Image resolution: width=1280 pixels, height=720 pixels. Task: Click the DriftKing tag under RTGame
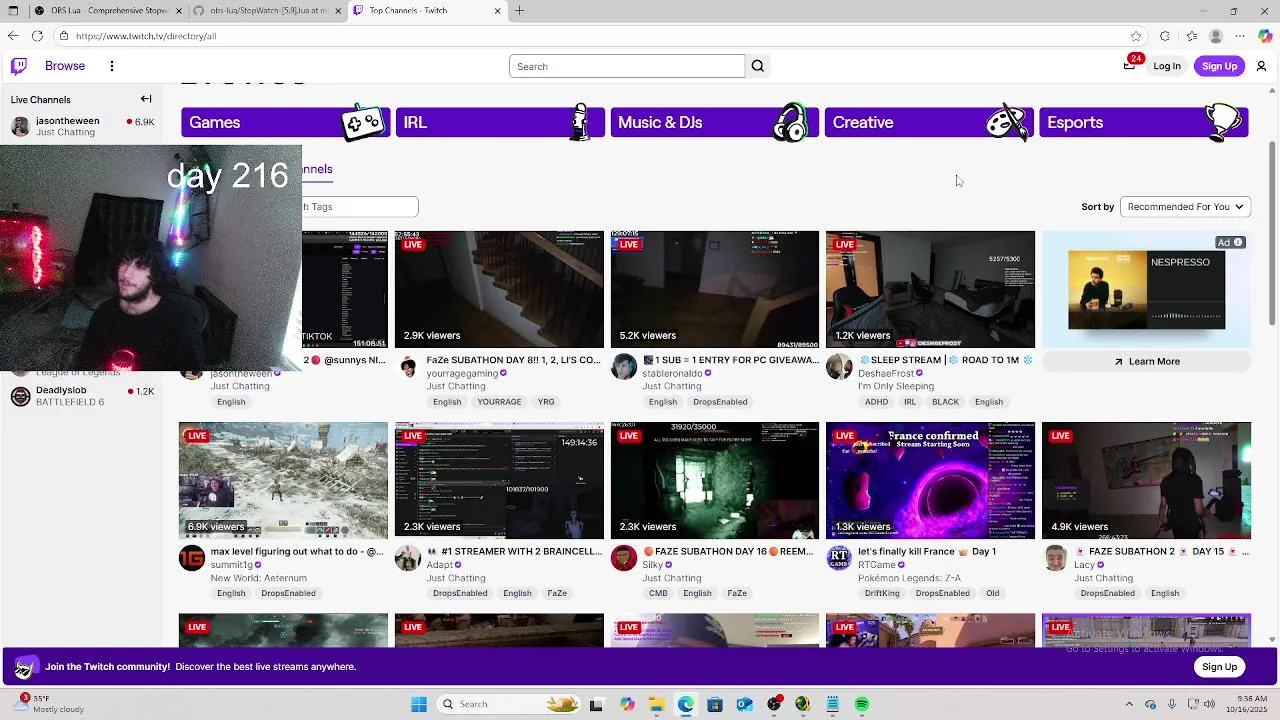click(882, 593)
